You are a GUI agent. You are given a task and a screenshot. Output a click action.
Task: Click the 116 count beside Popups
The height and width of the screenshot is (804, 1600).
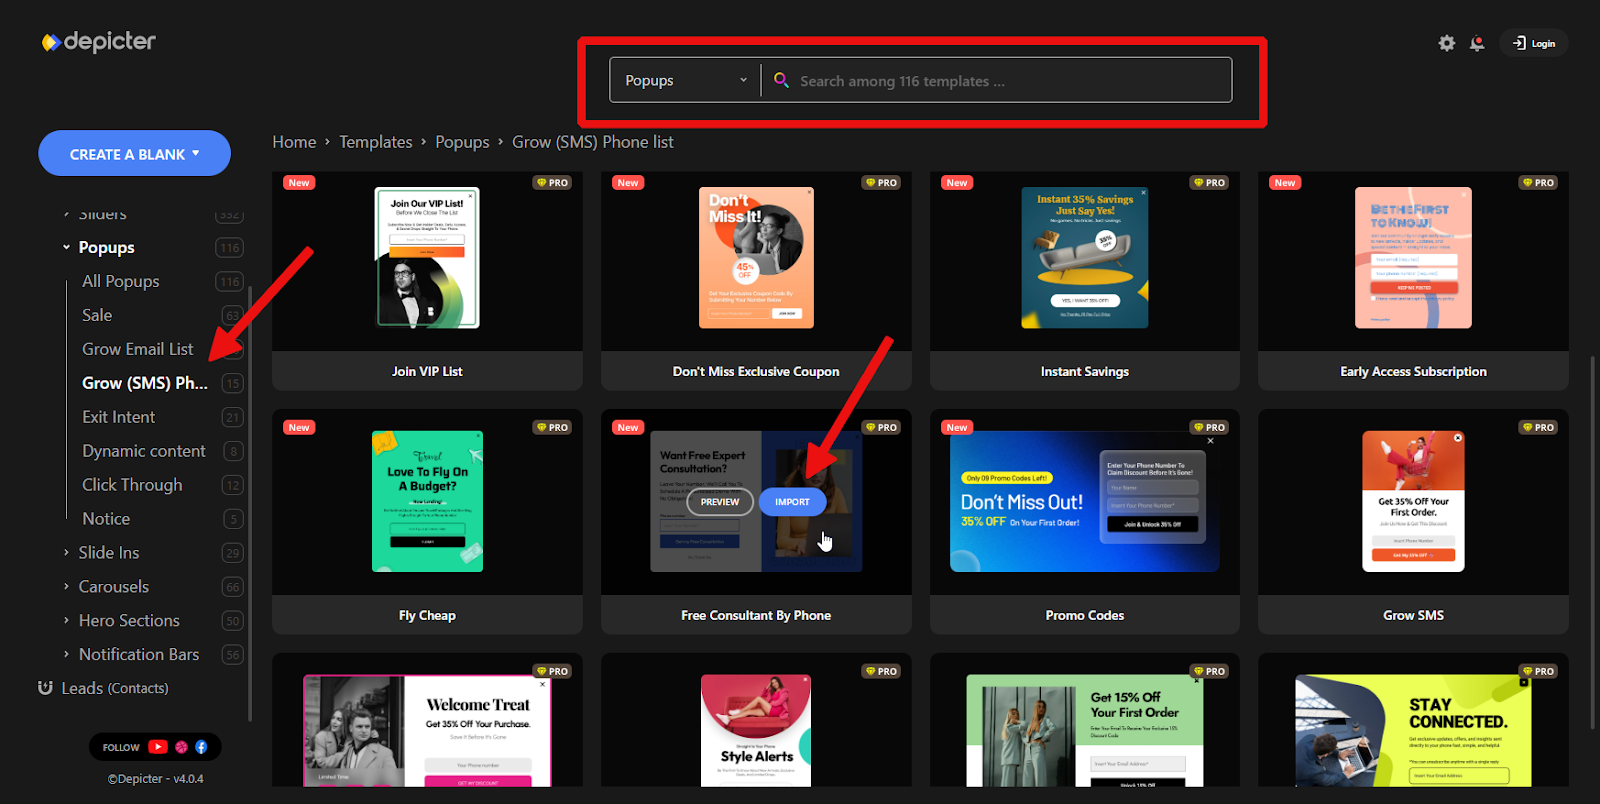point(230,248)
